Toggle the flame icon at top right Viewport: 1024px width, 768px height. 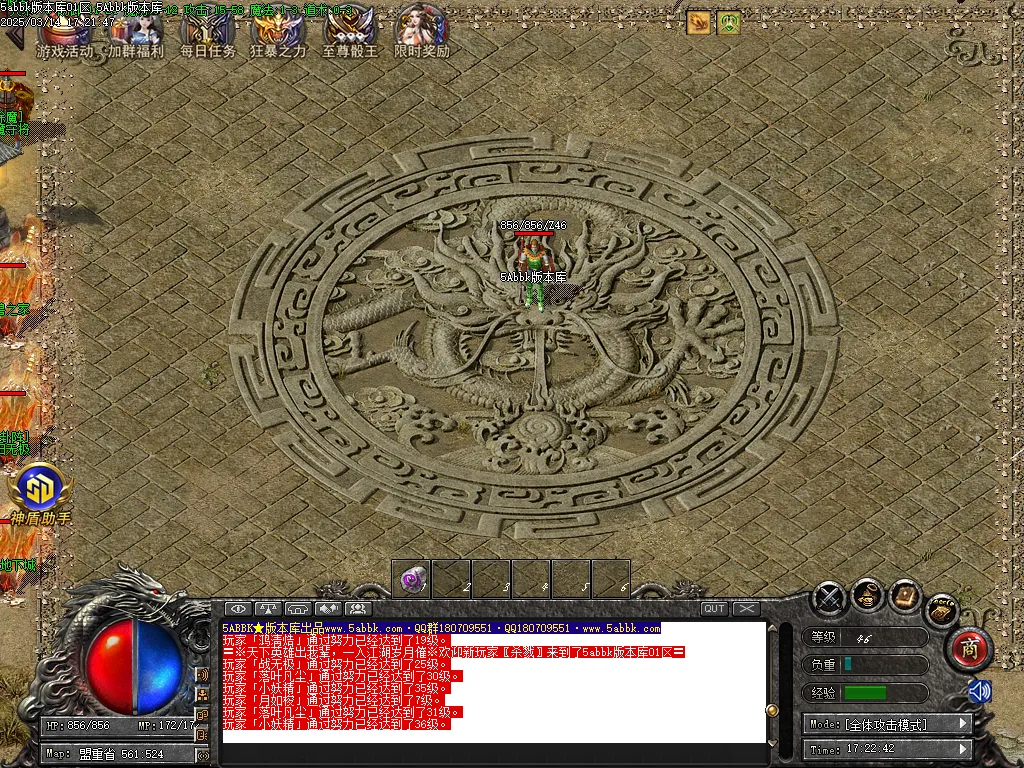[x=698, y=22]
